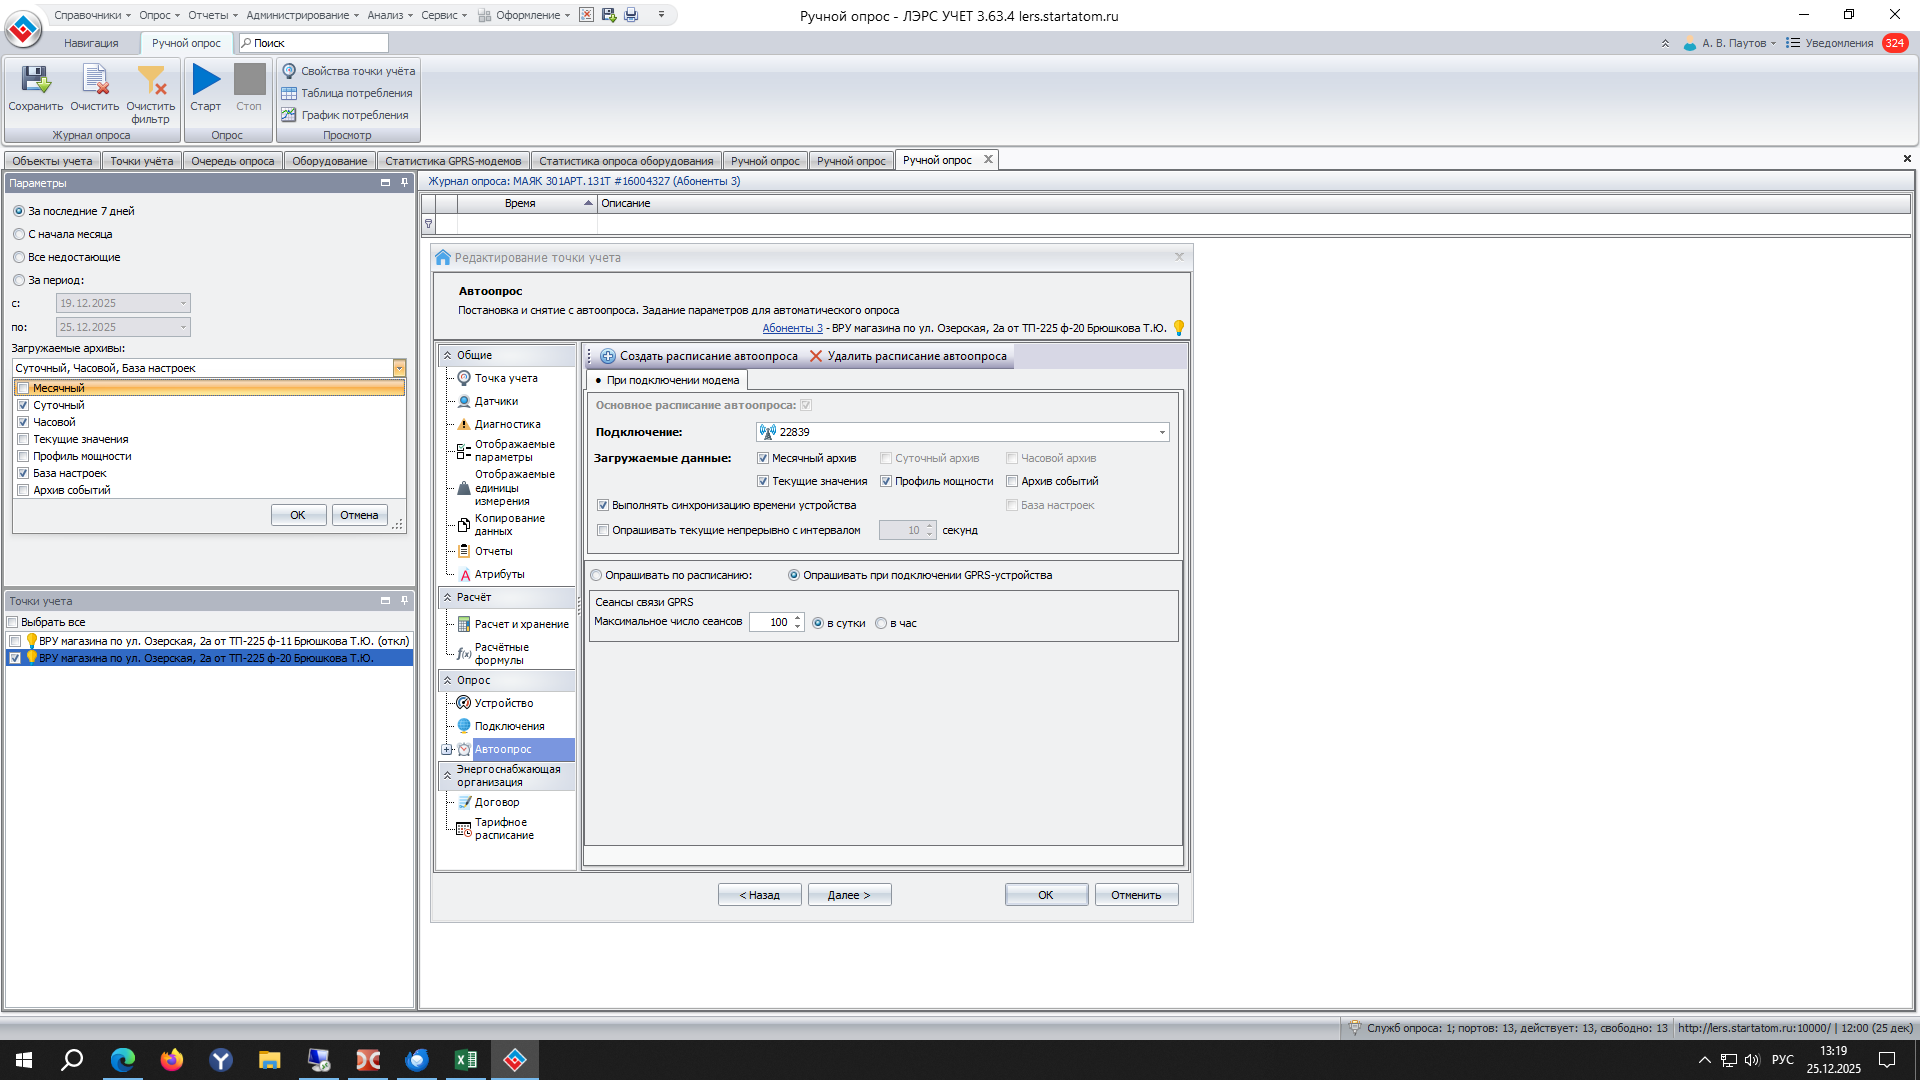Select Диагностика warning tree item
Viewport: 1920px width, 1080px height.
[507, 424]
